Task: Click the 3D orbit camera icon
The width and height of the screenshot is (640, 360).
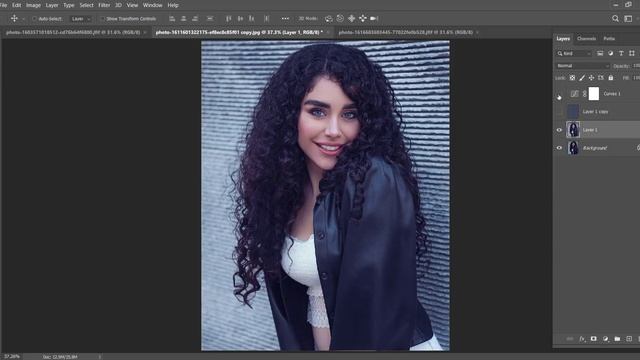Action: (x=329, y=18)
